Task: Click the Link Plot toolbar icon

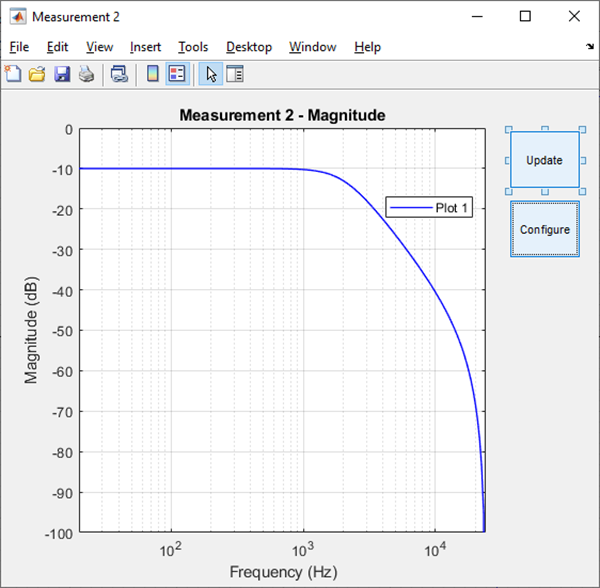Action: 119,74
